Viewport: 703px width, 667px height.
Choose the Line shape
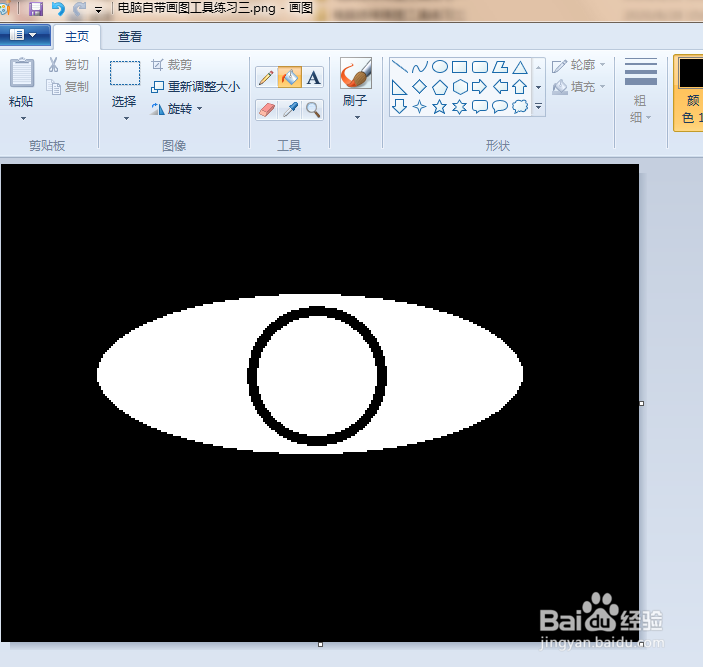click(x=399, y=67)
